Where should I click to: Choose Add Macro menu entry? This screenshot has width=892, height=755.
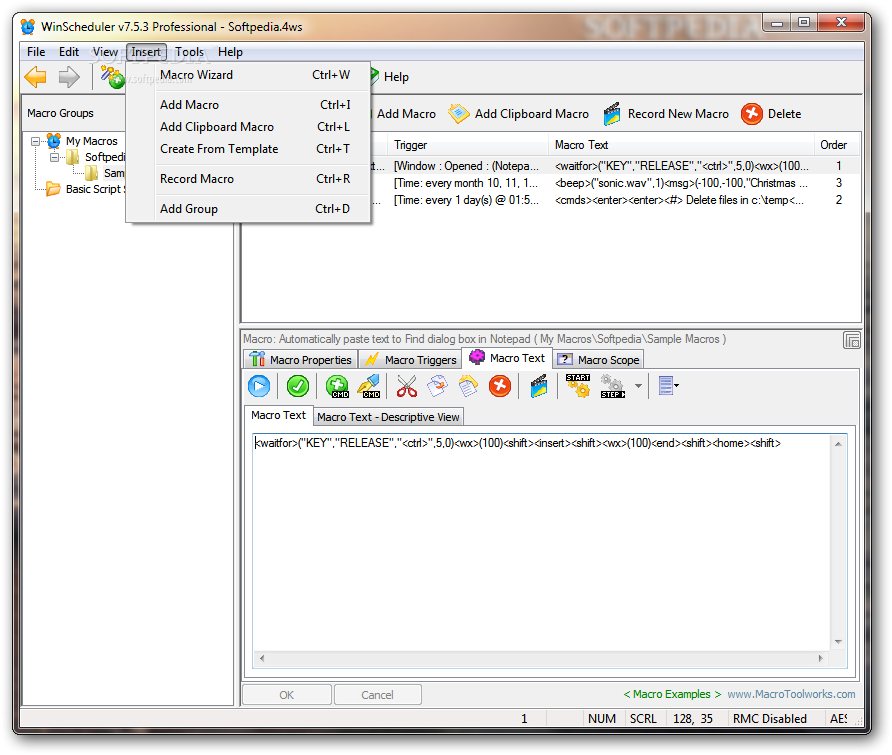click(x=249, y=105)
